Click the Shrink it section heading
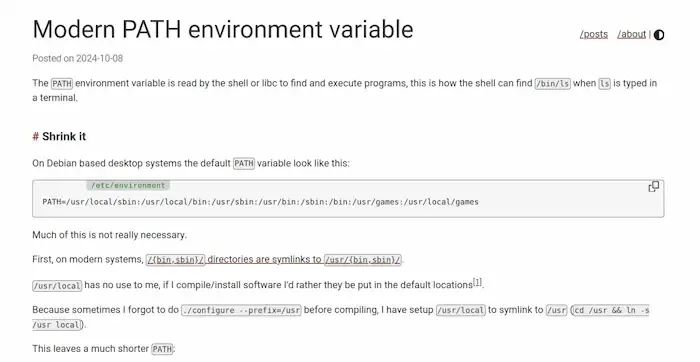The height and width of the screenshot is (362, 700). pyautogui.click(x=64, y=137)
